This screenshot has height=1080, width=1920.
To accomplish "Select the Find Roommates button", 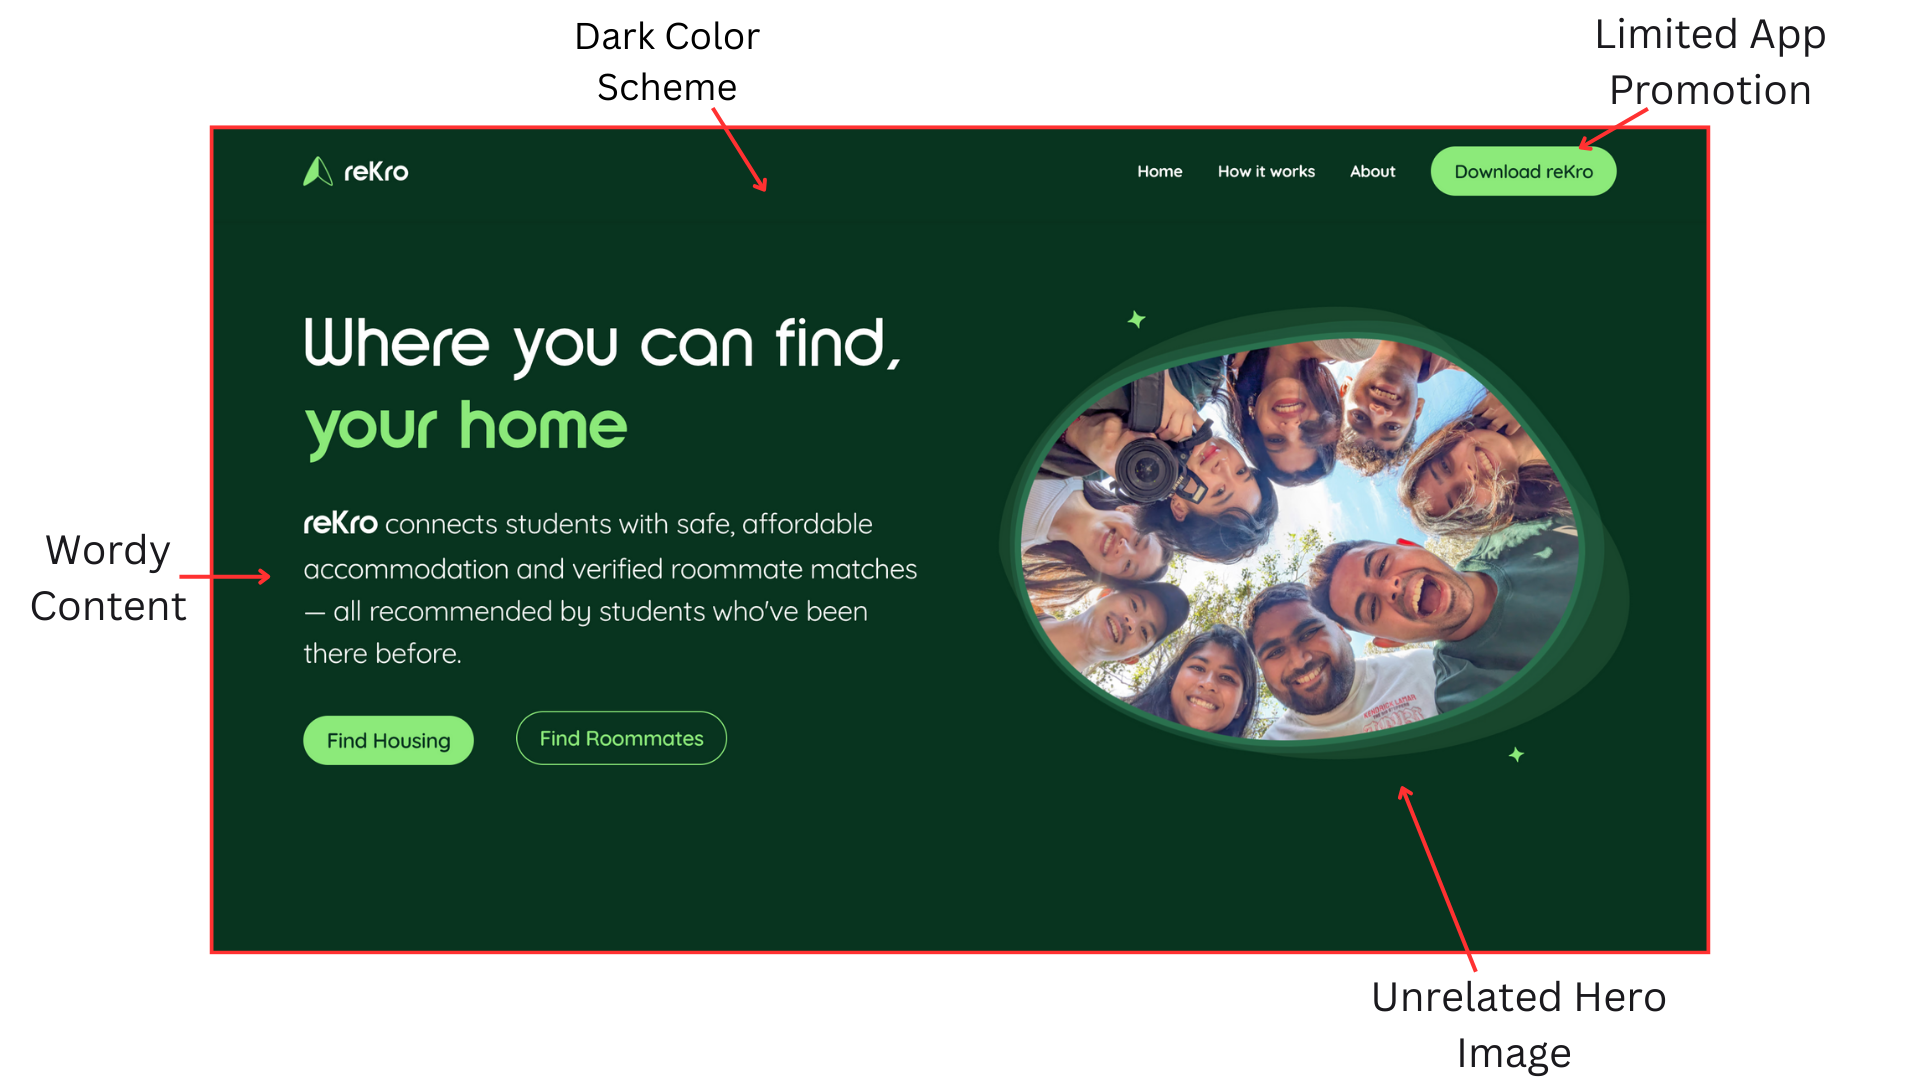I will [621, 738].
